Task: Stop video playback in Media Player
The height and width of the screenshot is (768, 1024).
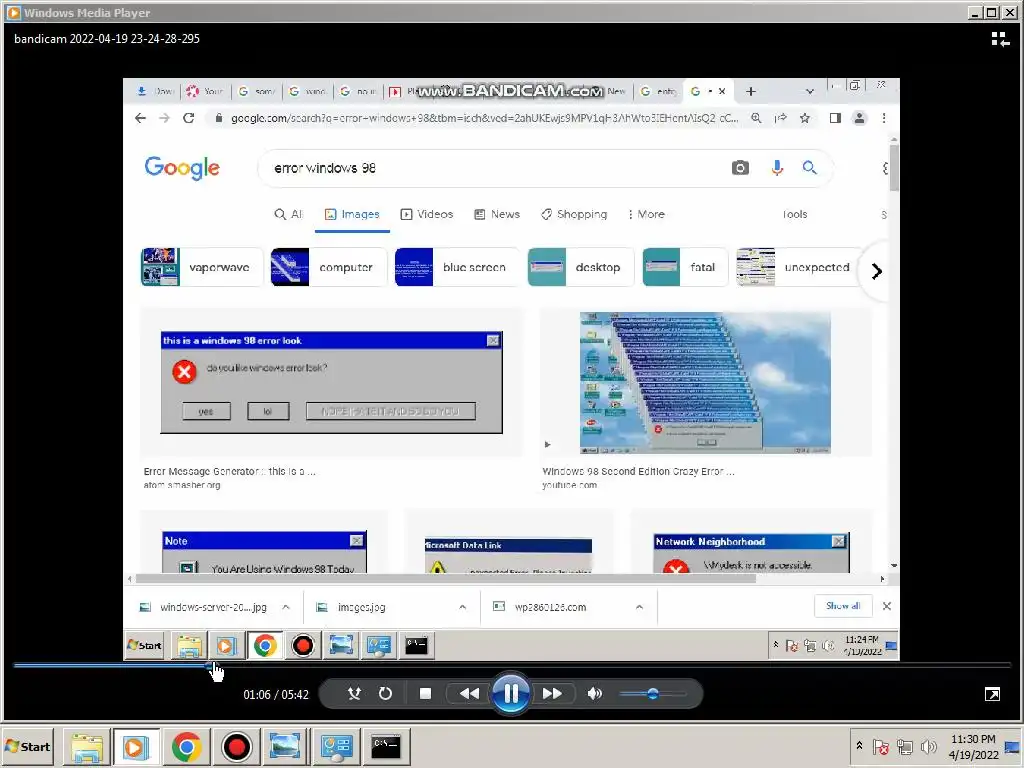Action: [x=425, y=694]
